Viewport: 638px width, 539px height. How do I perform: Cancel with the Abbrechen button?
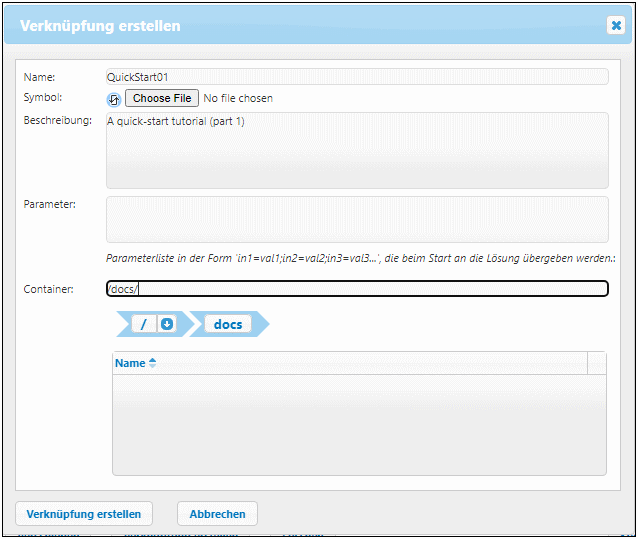pyautogui.click(x=217, y=514)
